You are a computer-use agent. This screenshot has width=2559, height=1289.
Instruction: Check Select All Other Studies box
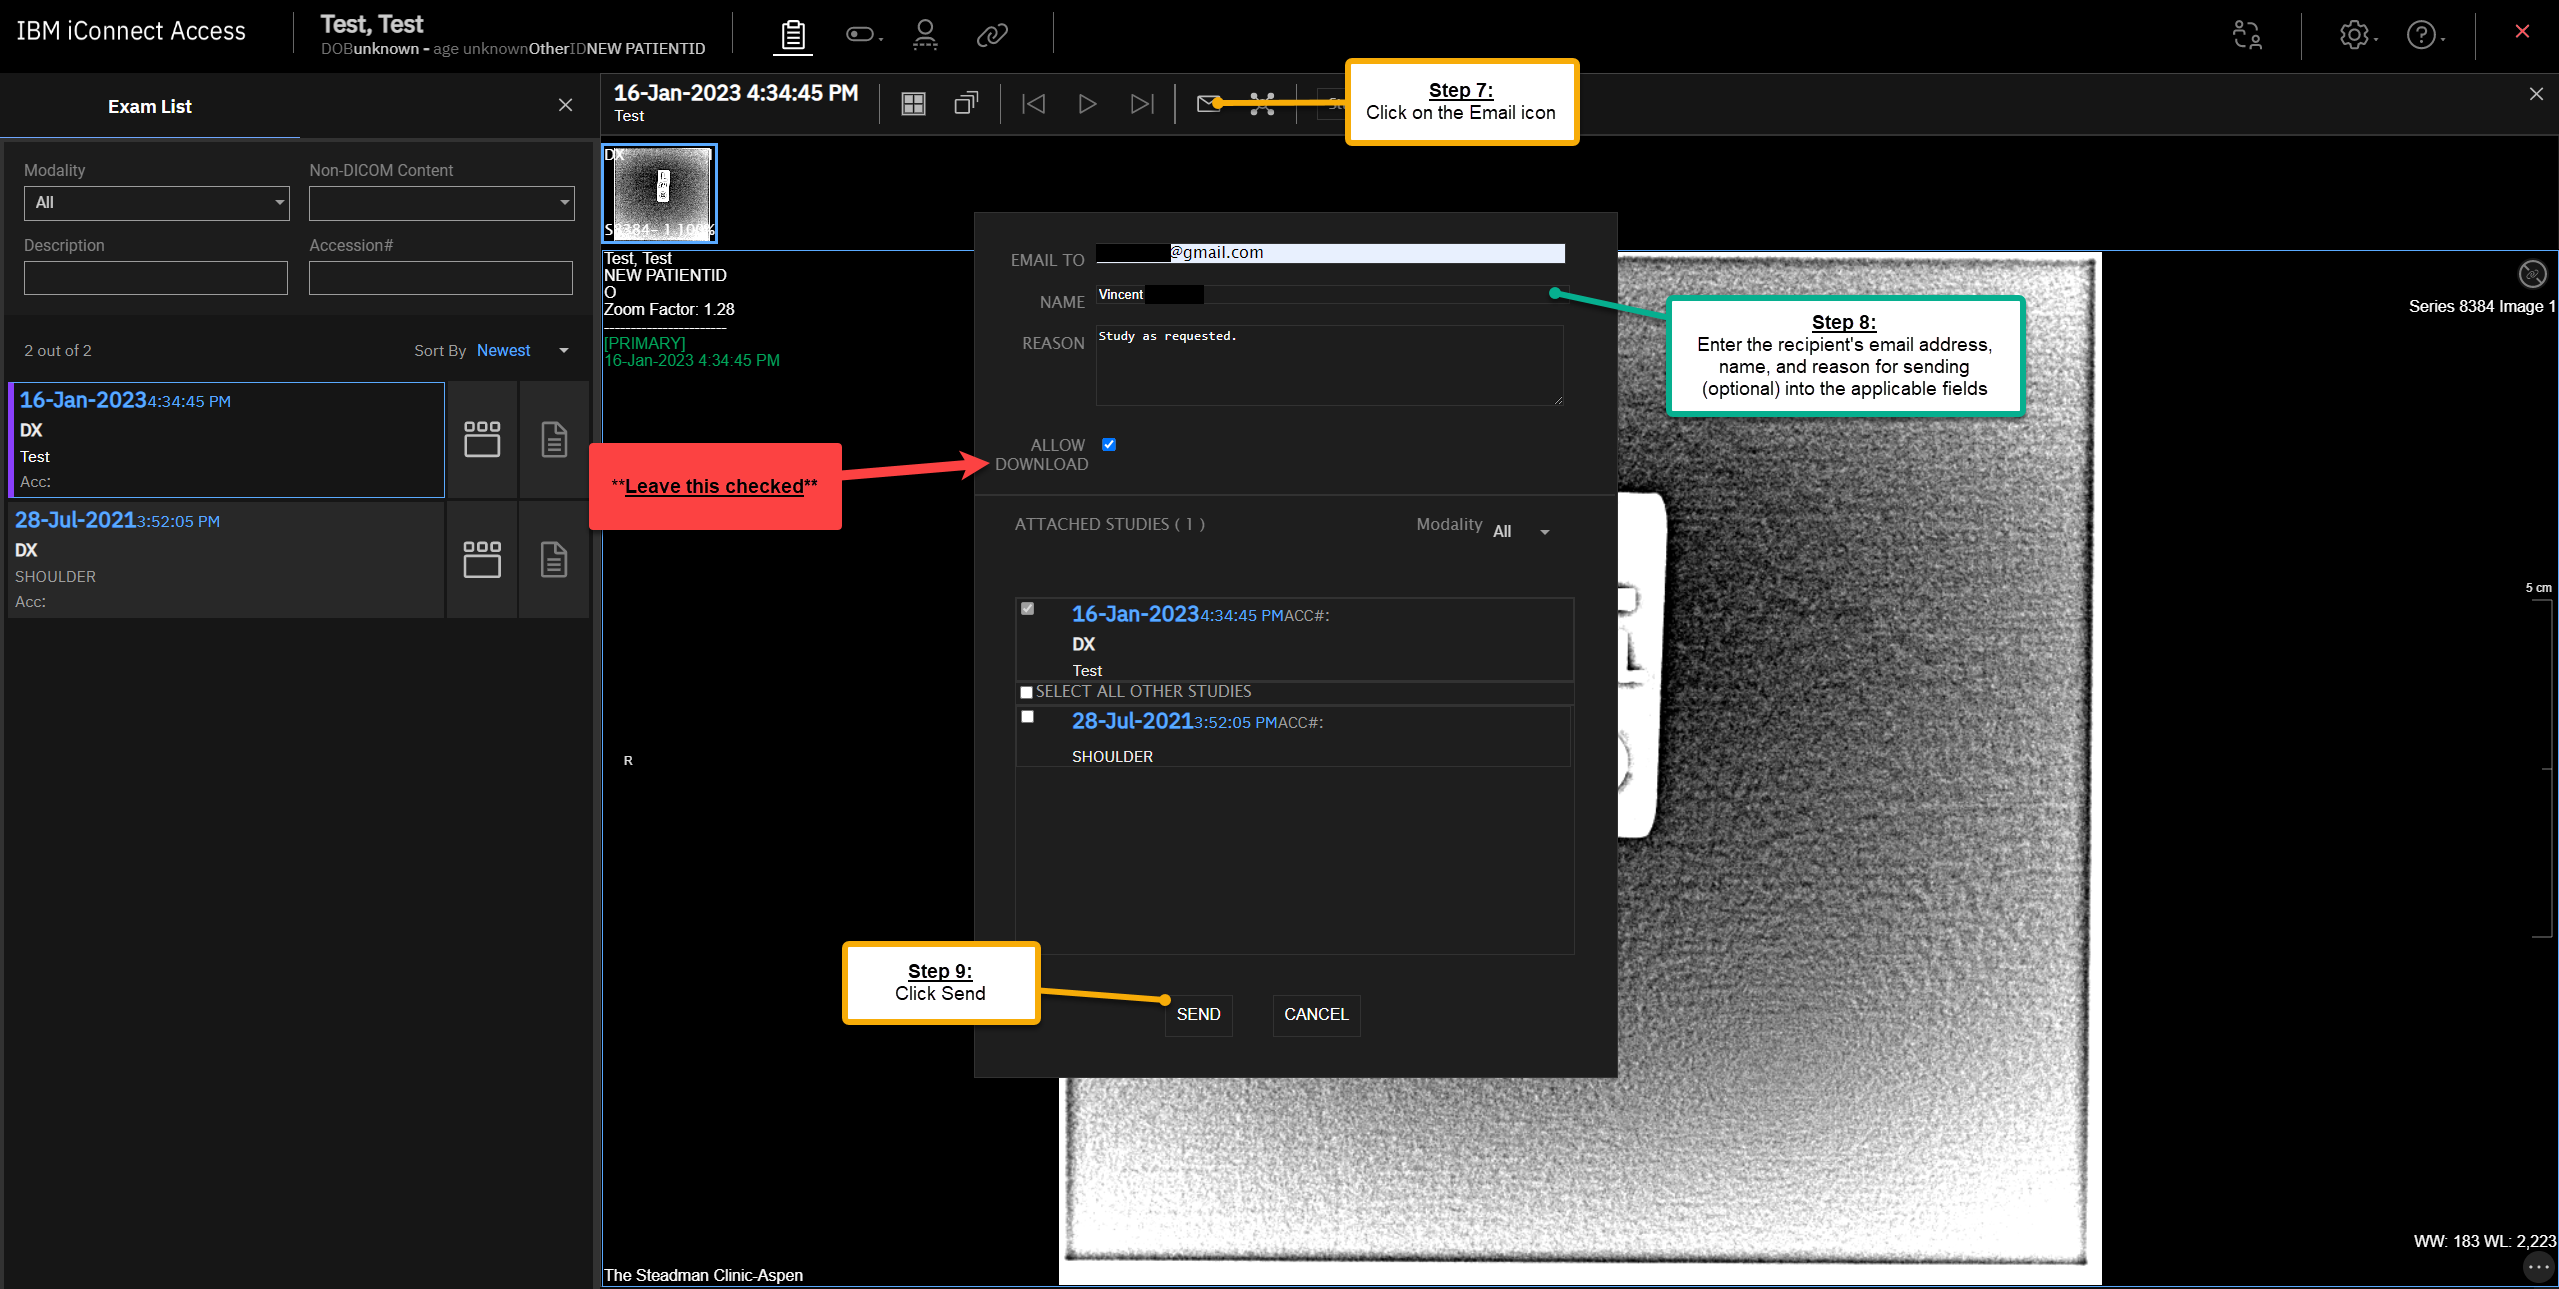[1026, 692]
